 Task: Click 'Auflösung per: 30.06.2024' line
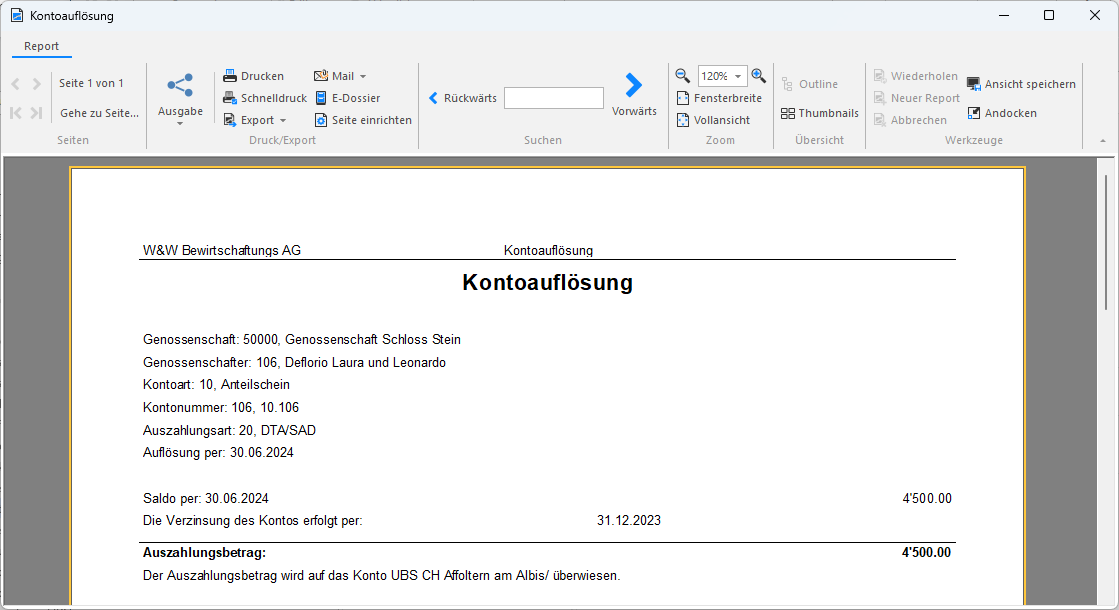tap(218, 452)
